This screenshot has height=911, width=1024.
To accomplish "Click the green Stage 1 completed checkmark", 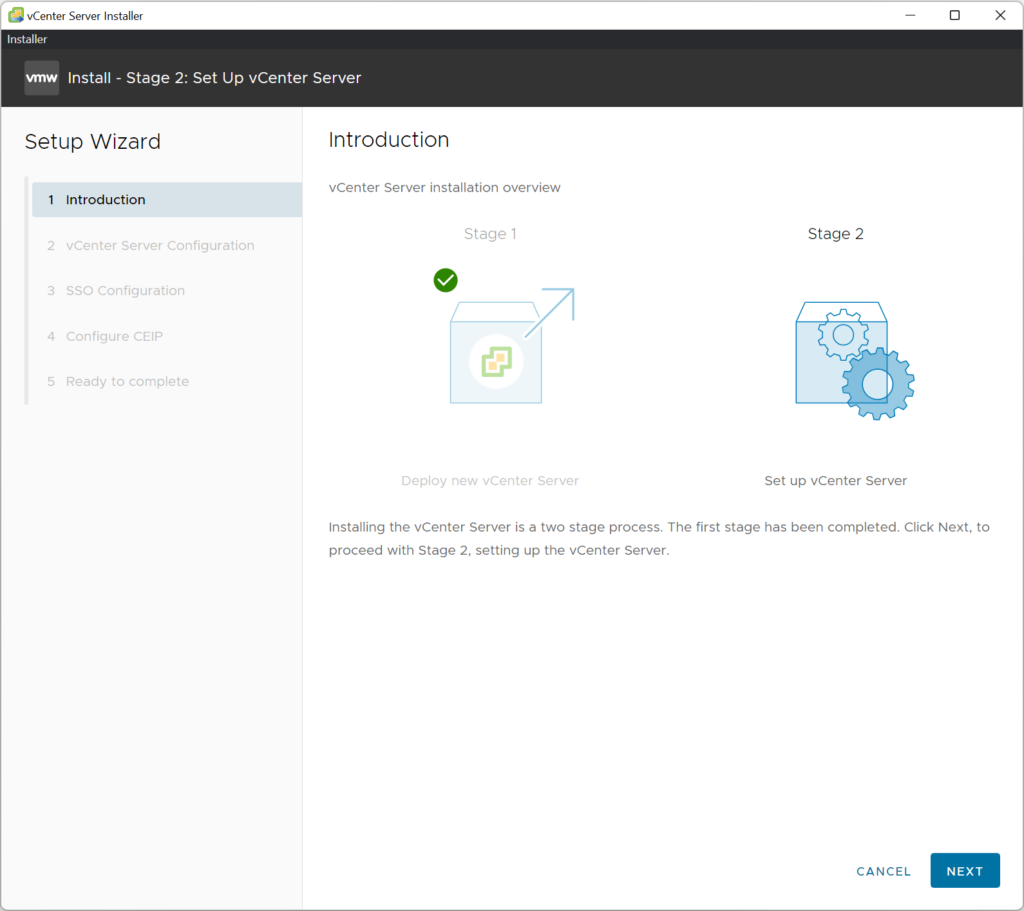I will [x=445, y=280].
